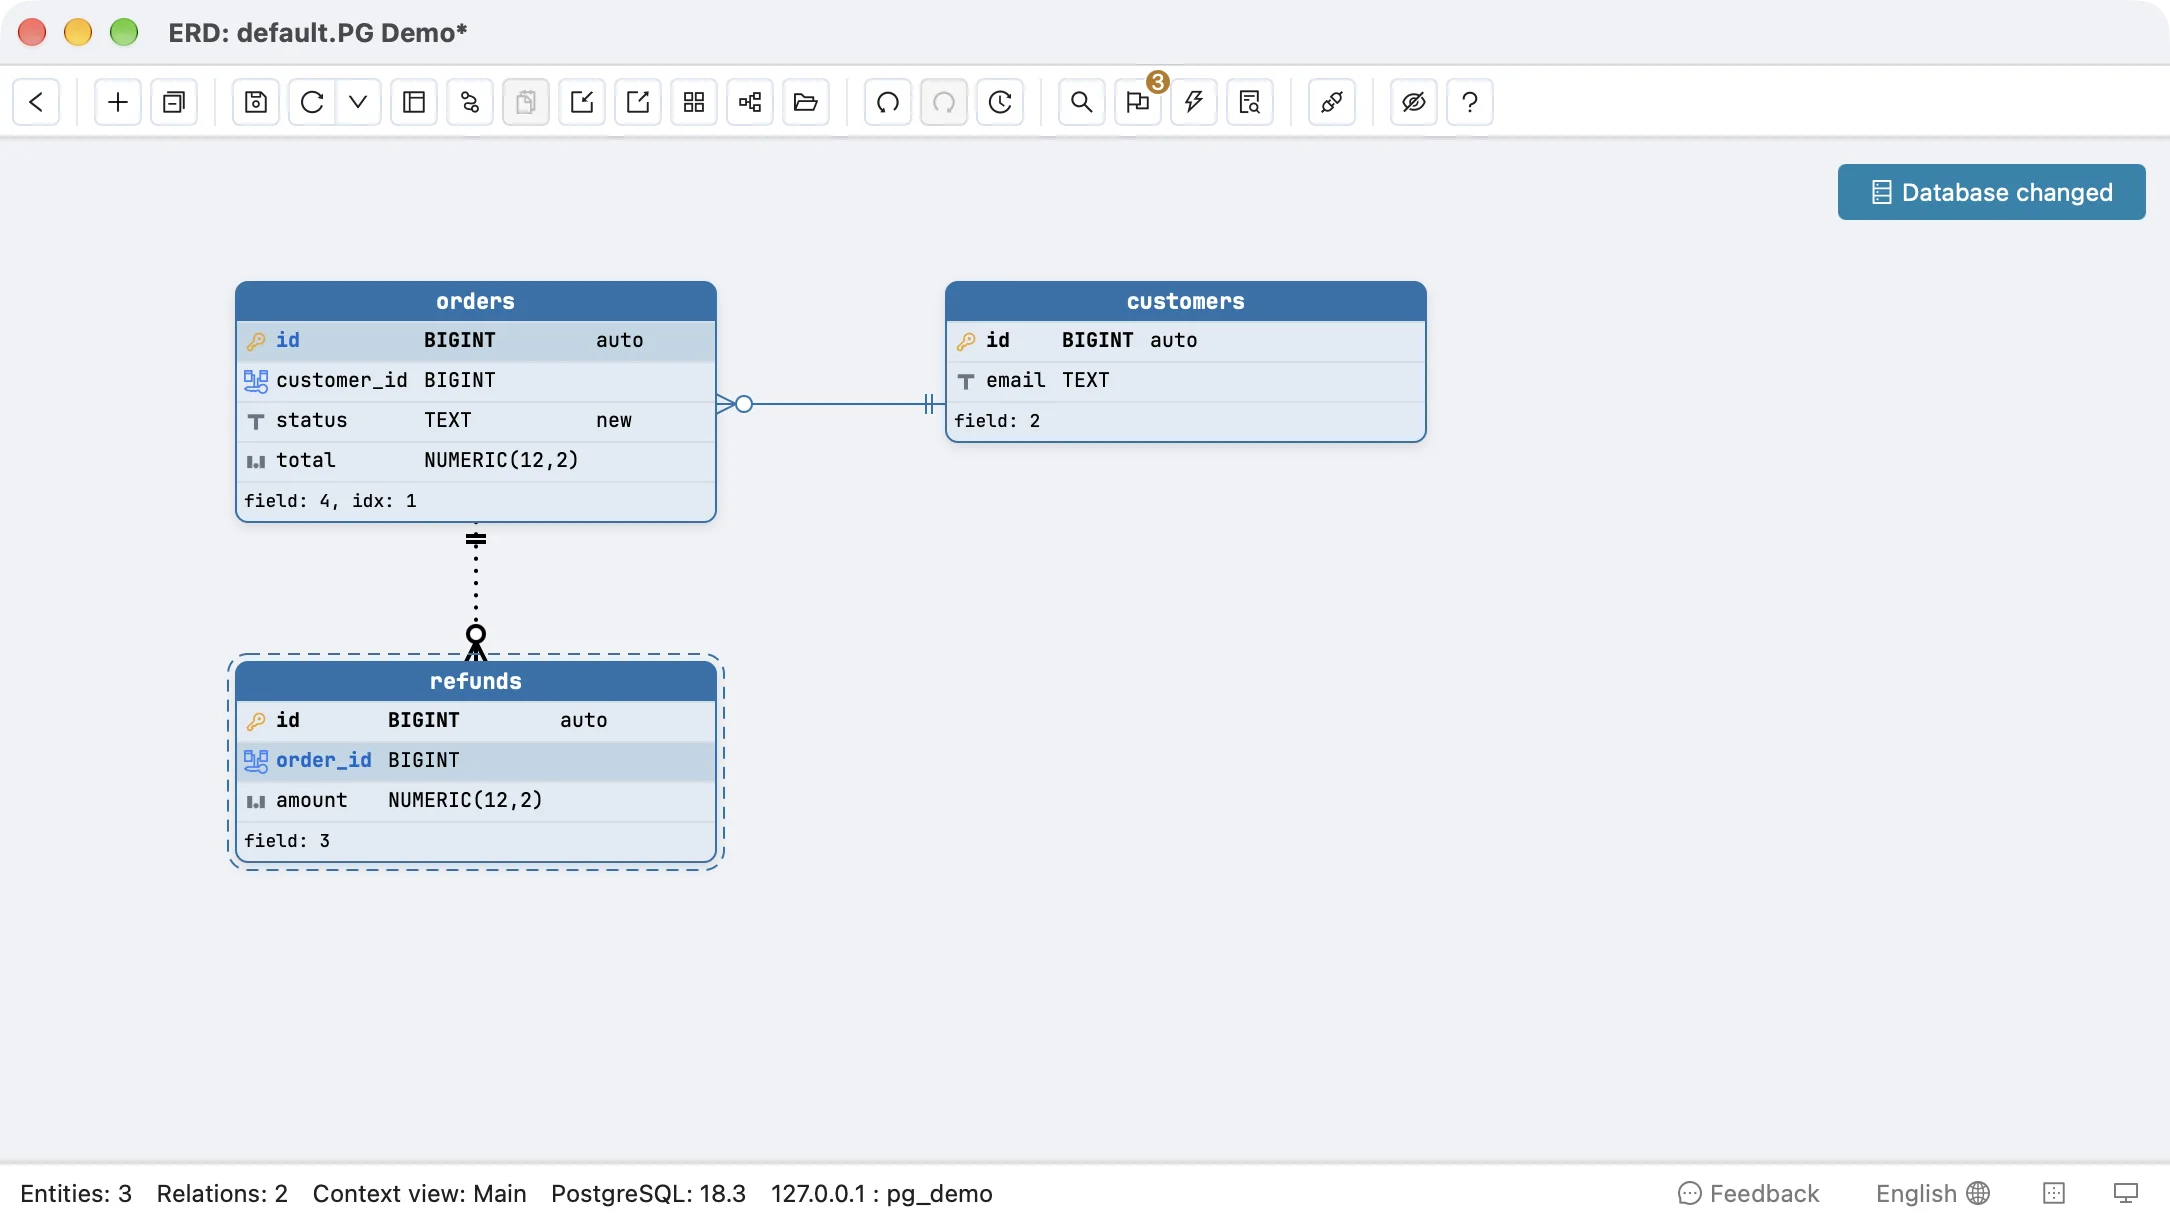Open the flags icon with badge 3
Image resolution: width=2170 pixels, height=1222 pixels.
1138,102
